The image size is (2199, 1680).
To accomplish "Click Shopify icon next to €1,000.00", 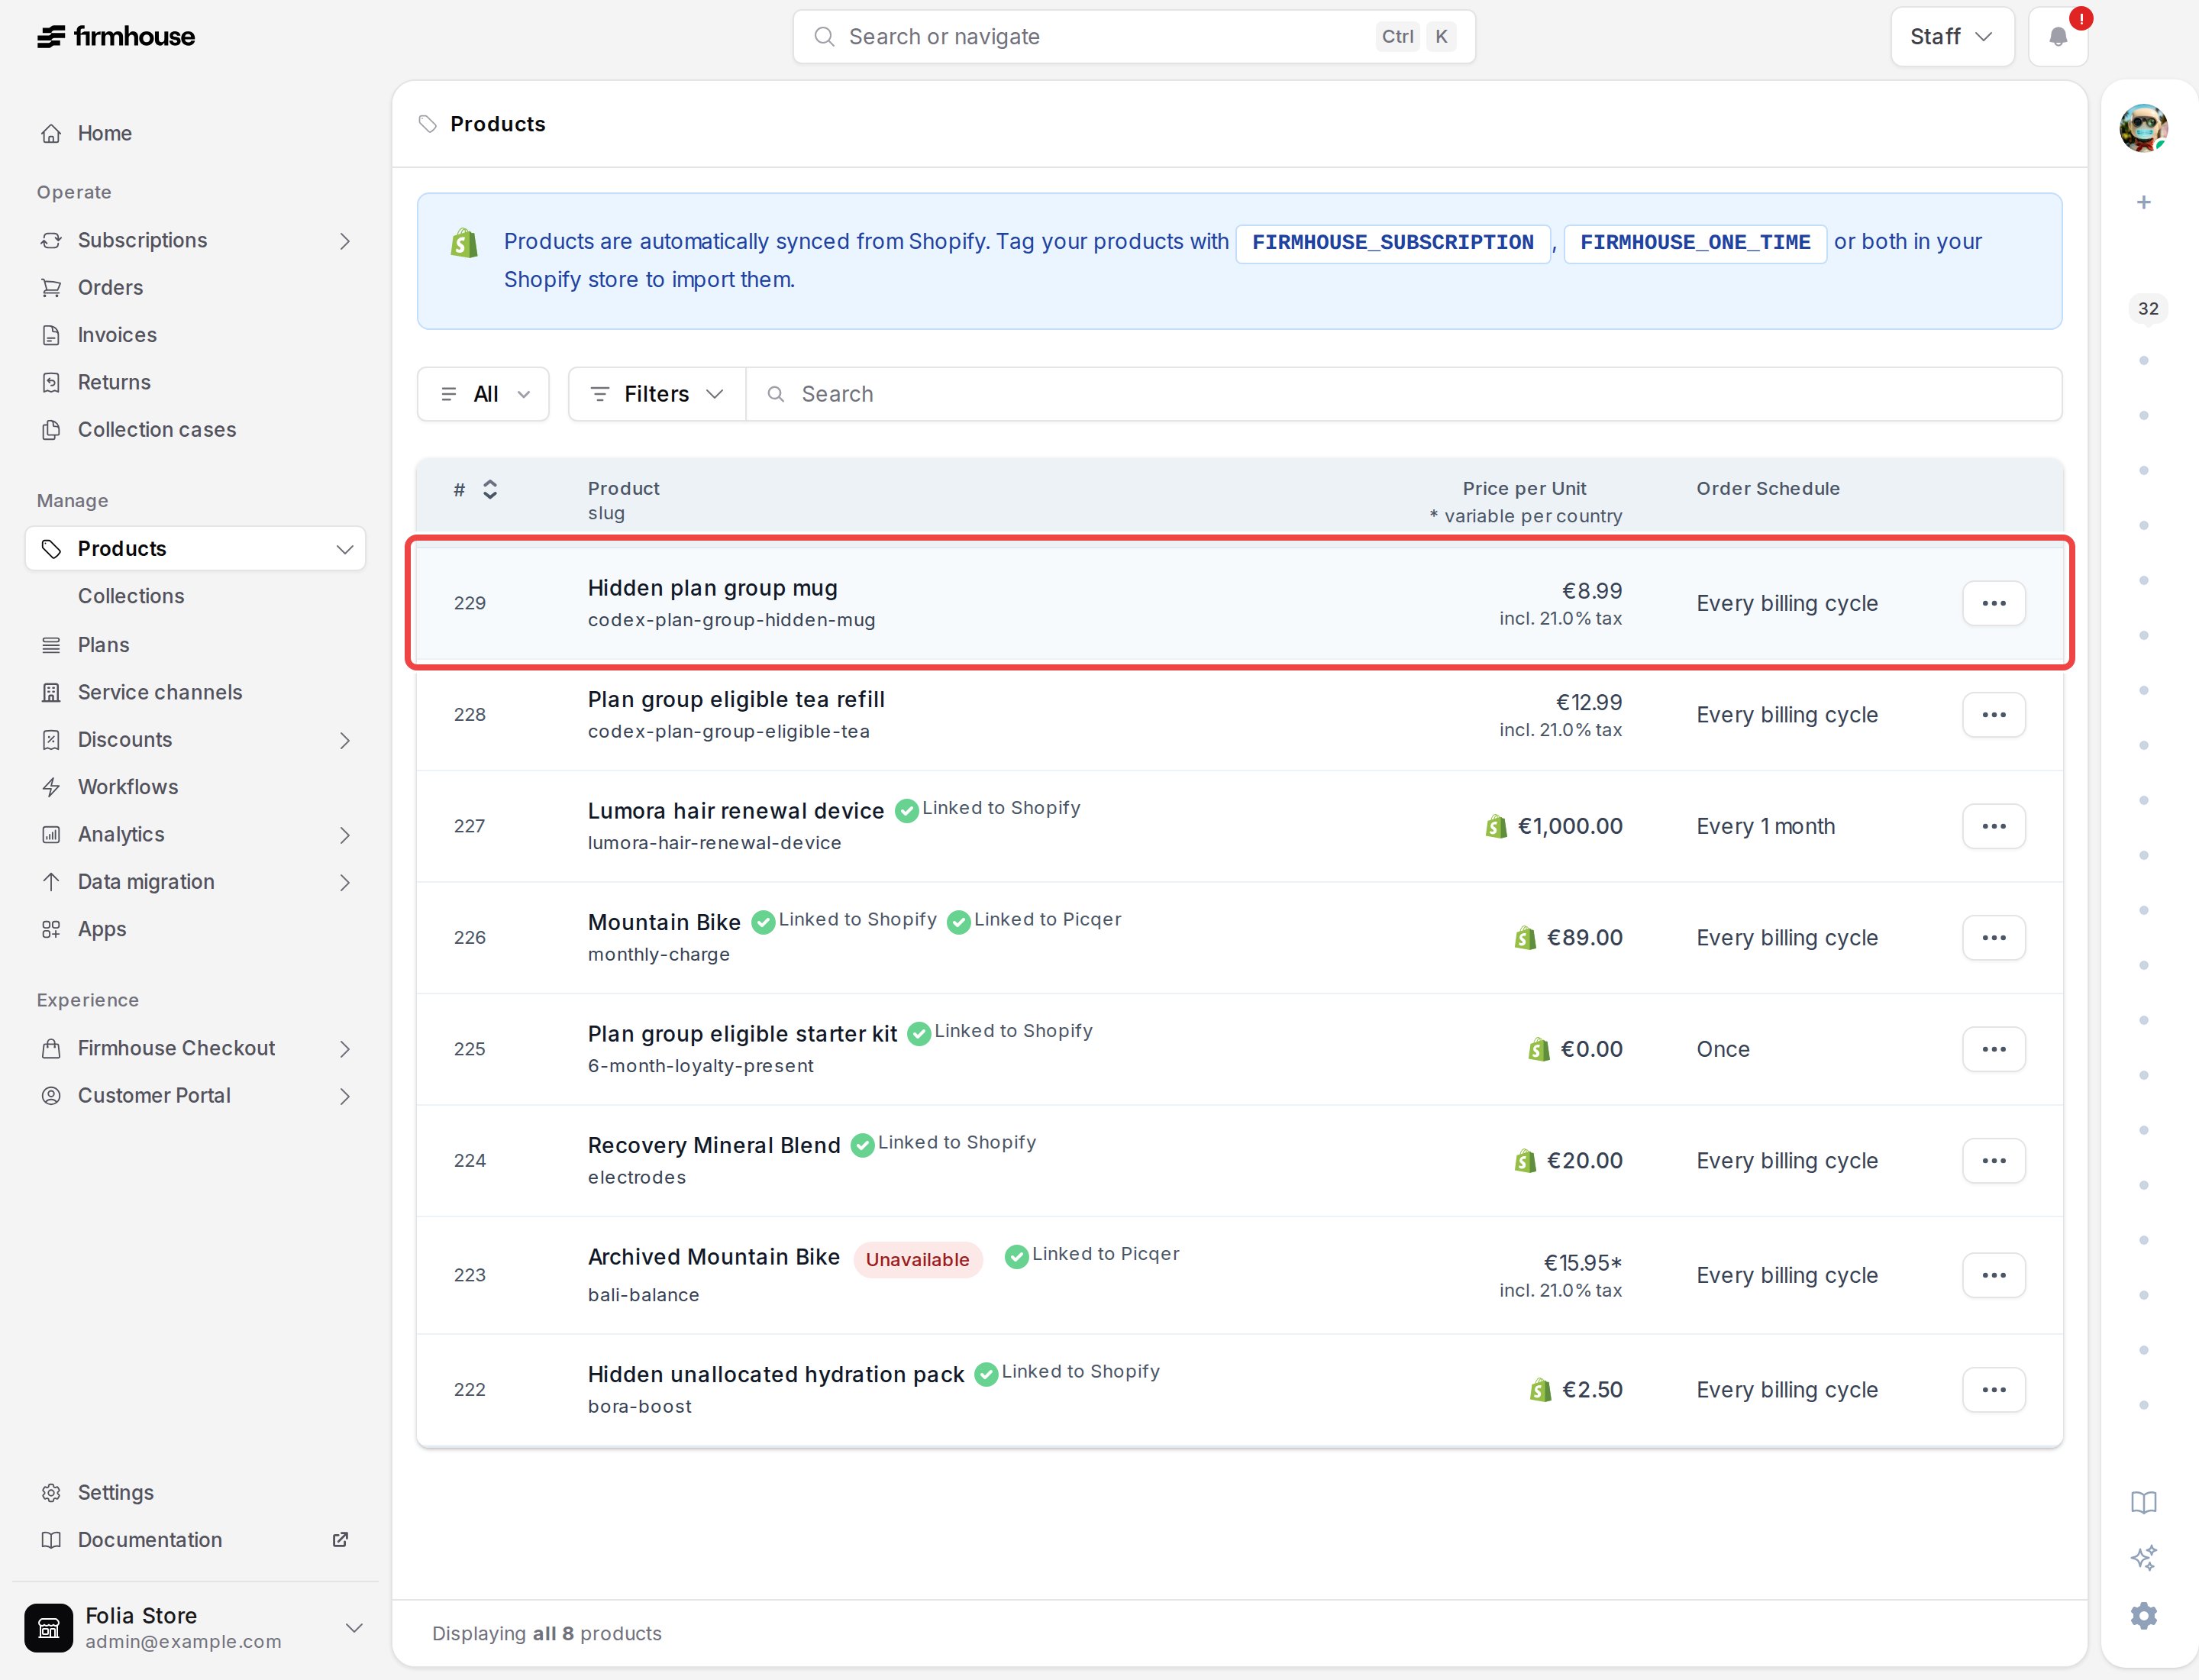I will (x=1495, y=827).
